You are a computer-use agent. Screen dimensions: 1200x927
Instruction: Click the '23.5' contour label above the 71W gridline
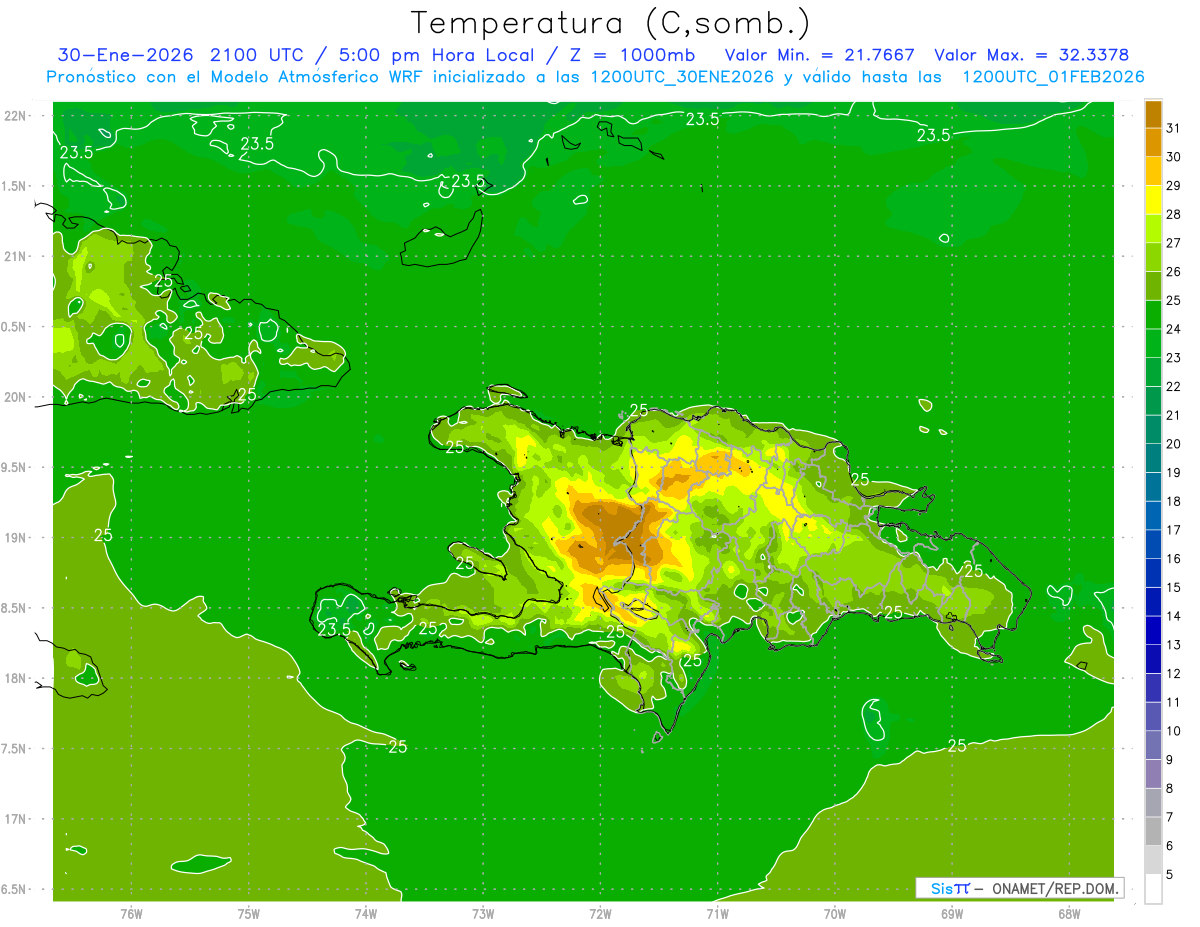702,119
